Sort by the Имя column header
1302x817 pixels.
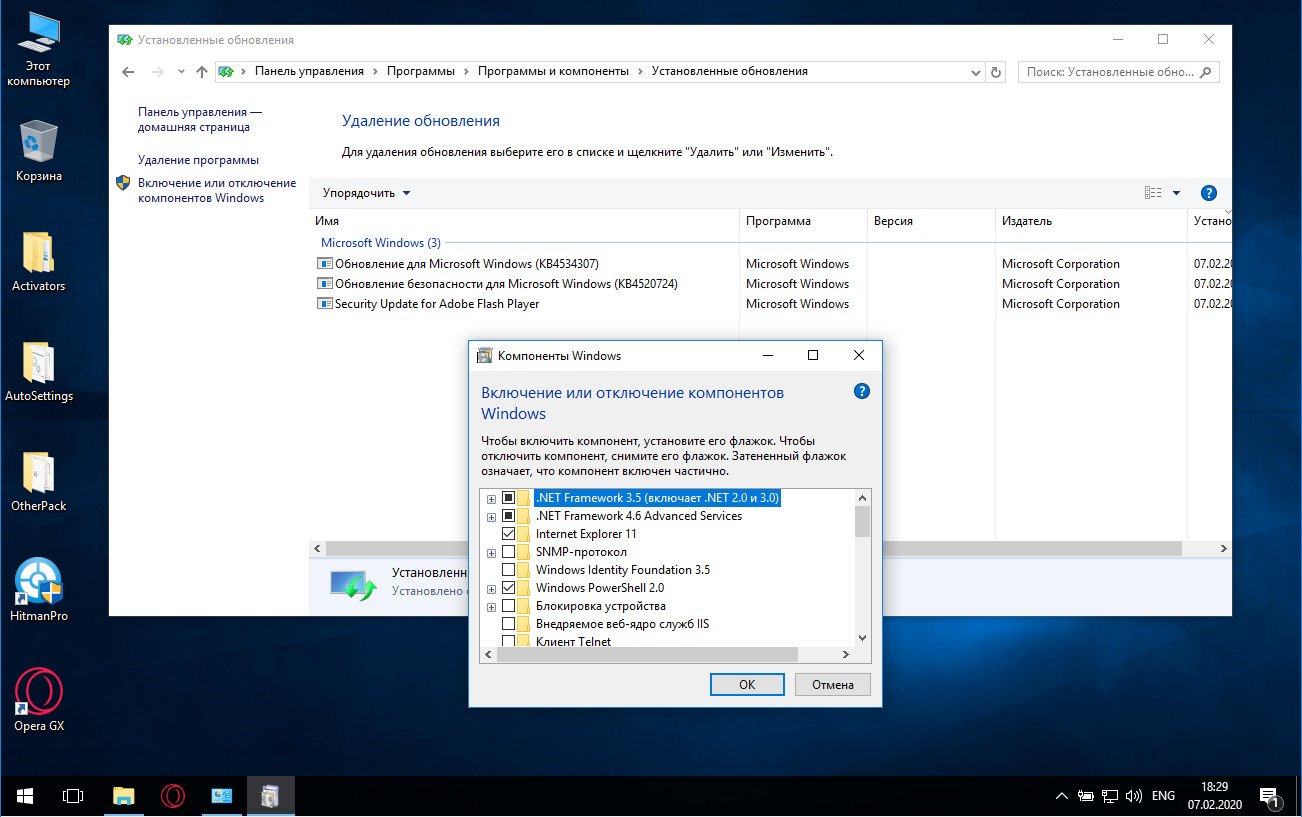tap(524, 221)
